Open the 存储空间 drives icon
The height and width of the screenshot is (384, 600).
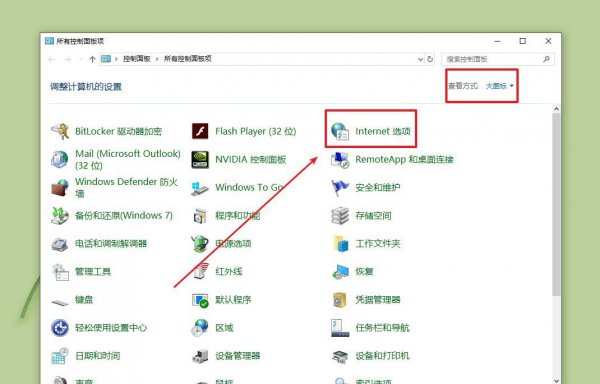coord(340,216)
